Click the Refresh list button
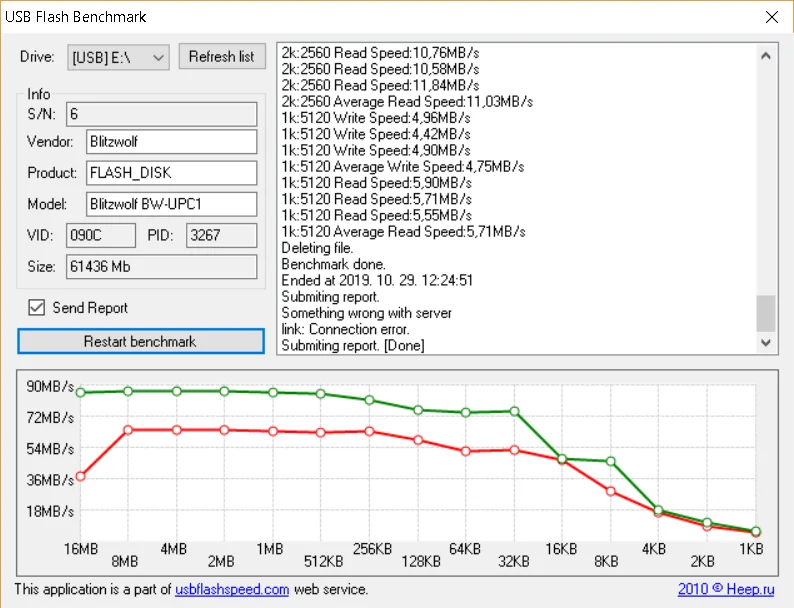Image resolution: width=794 pixels, height=608 pixels. tap(221, 57)
